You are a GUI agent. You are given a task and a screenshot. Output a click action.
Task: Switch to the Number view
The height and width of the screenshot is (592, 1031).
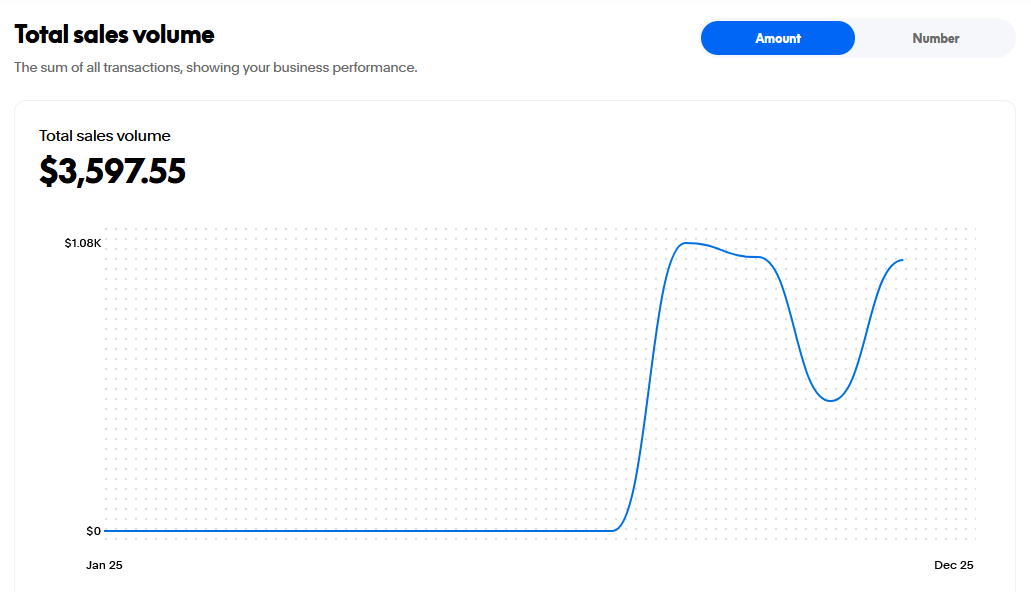pyautogui.click(x=935, y=38)
